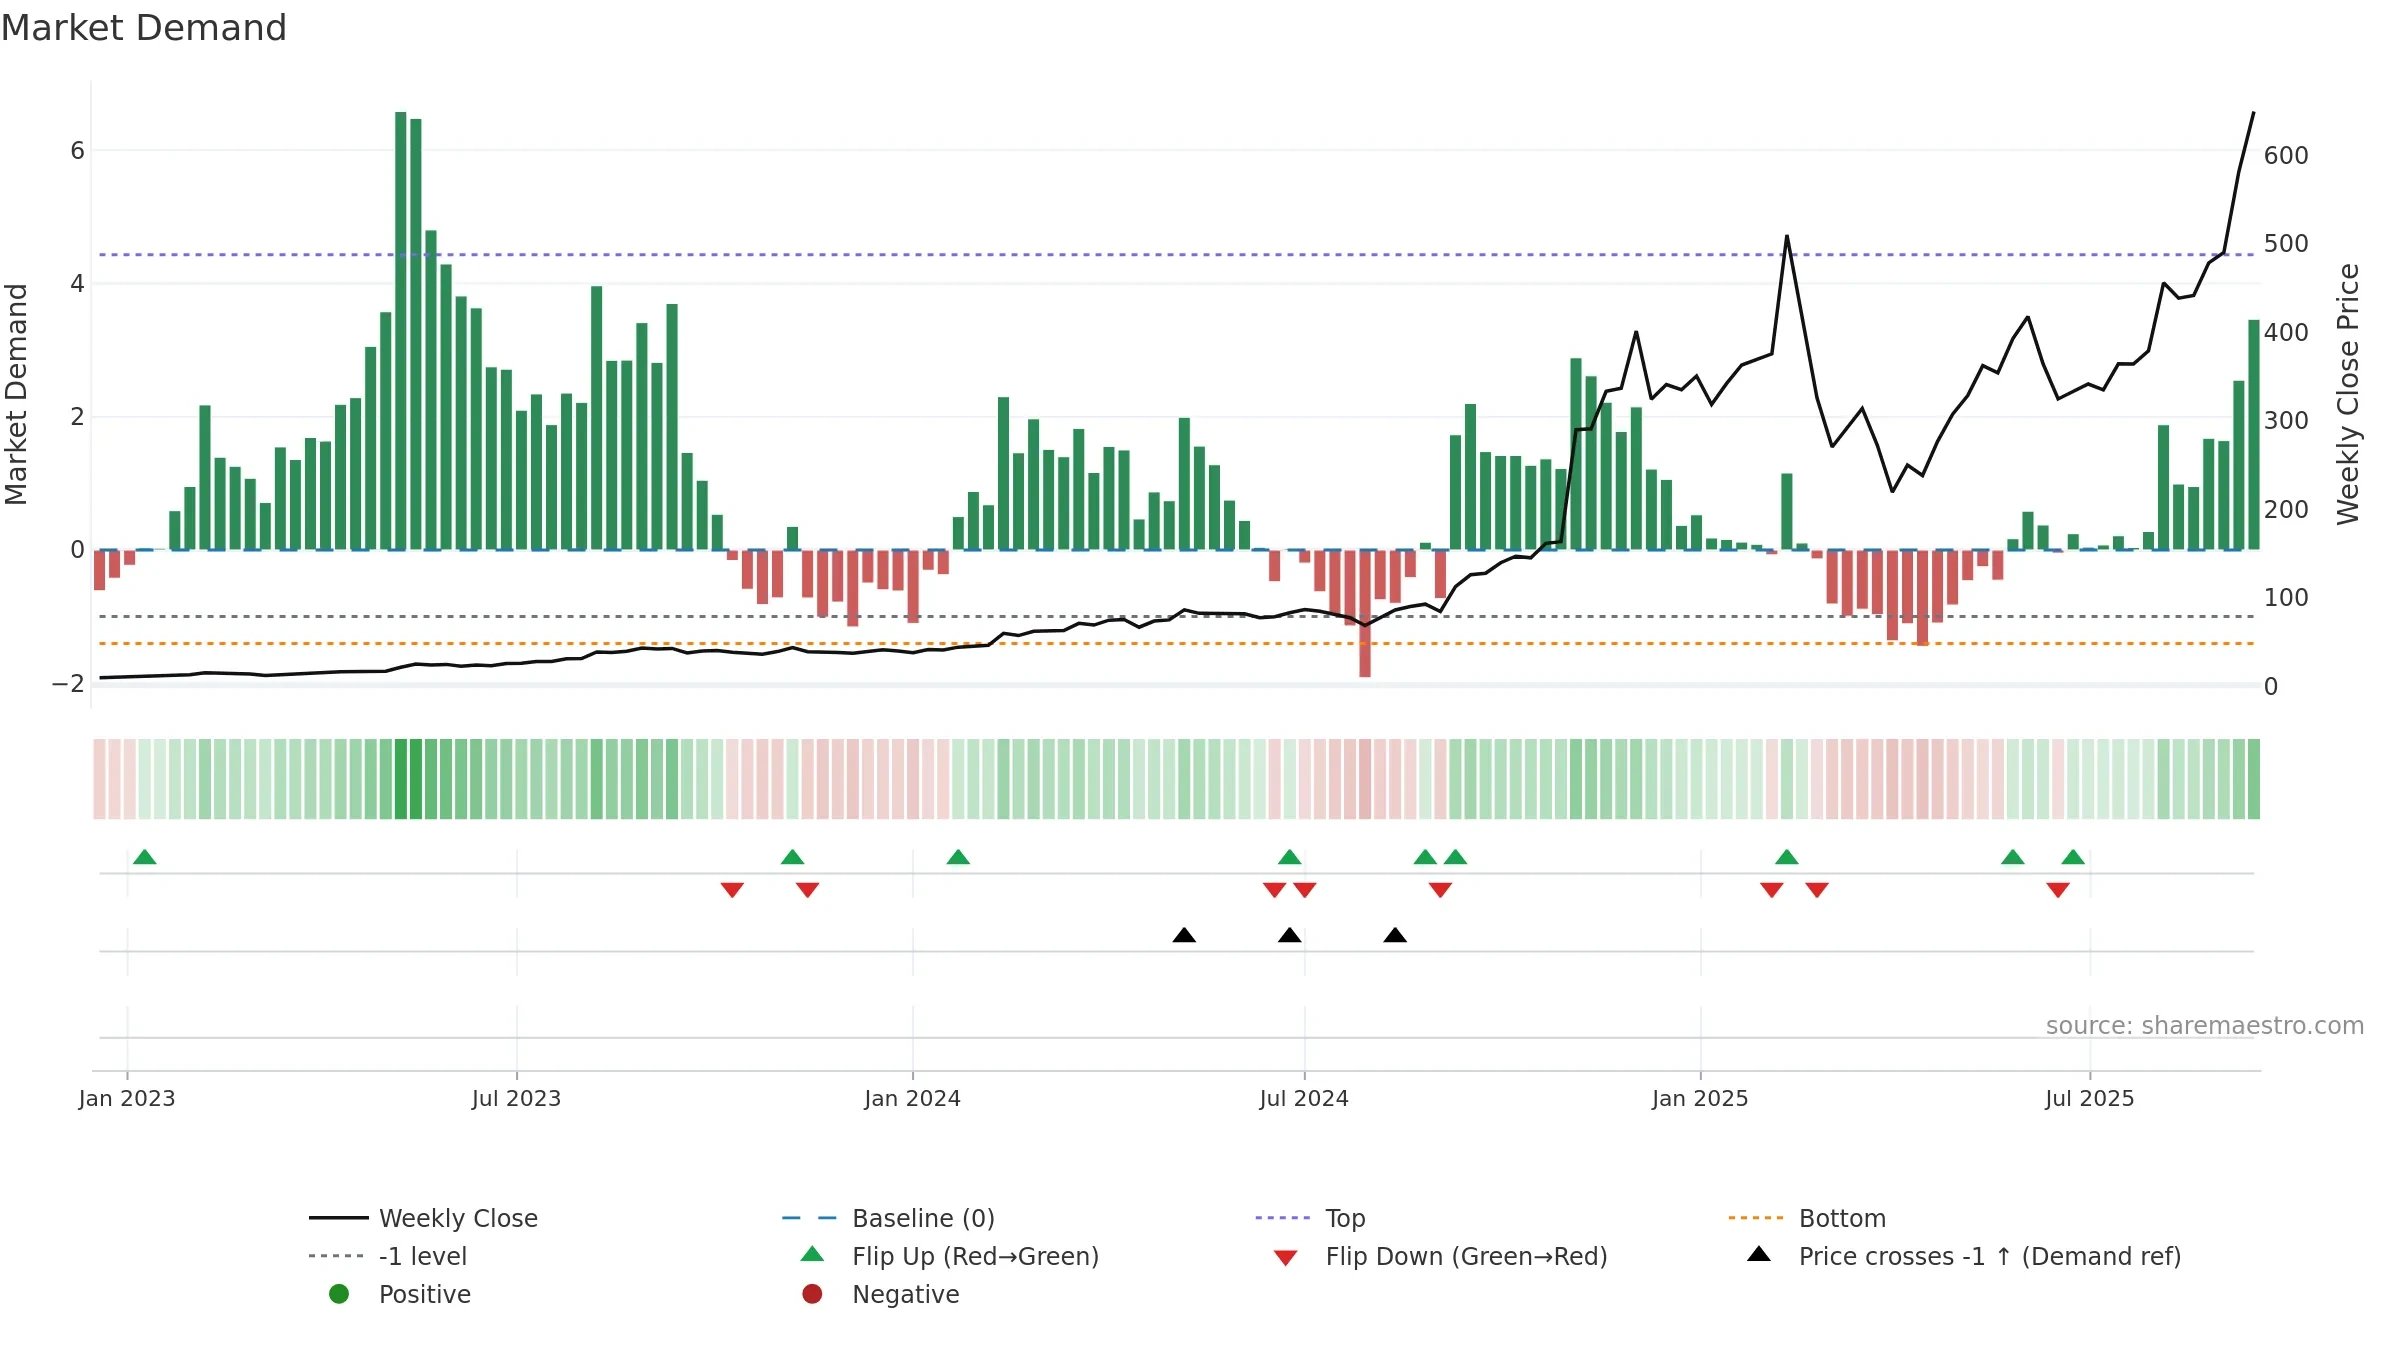Click the 500 tick on the price axis
The height and width of the screenshot is (1350, 2400).
[2286, 243]
